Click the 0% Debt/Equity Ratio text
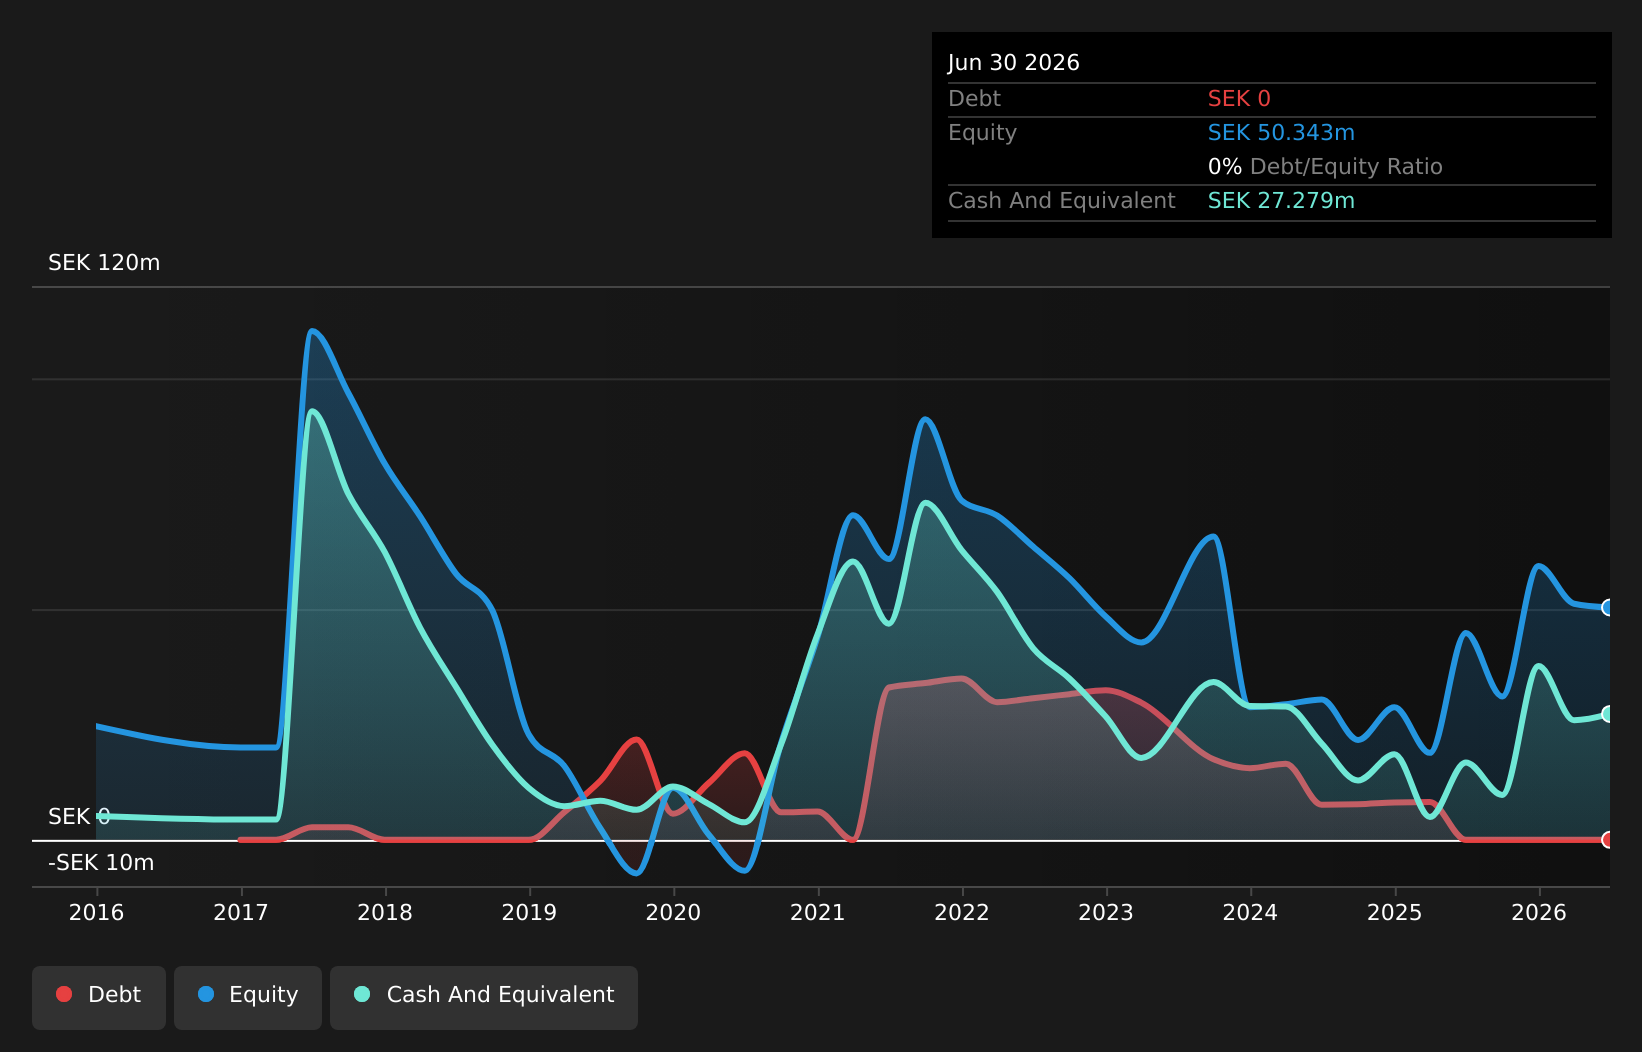Viewport: 1642px width, 1052px height. click(1325, 167)
